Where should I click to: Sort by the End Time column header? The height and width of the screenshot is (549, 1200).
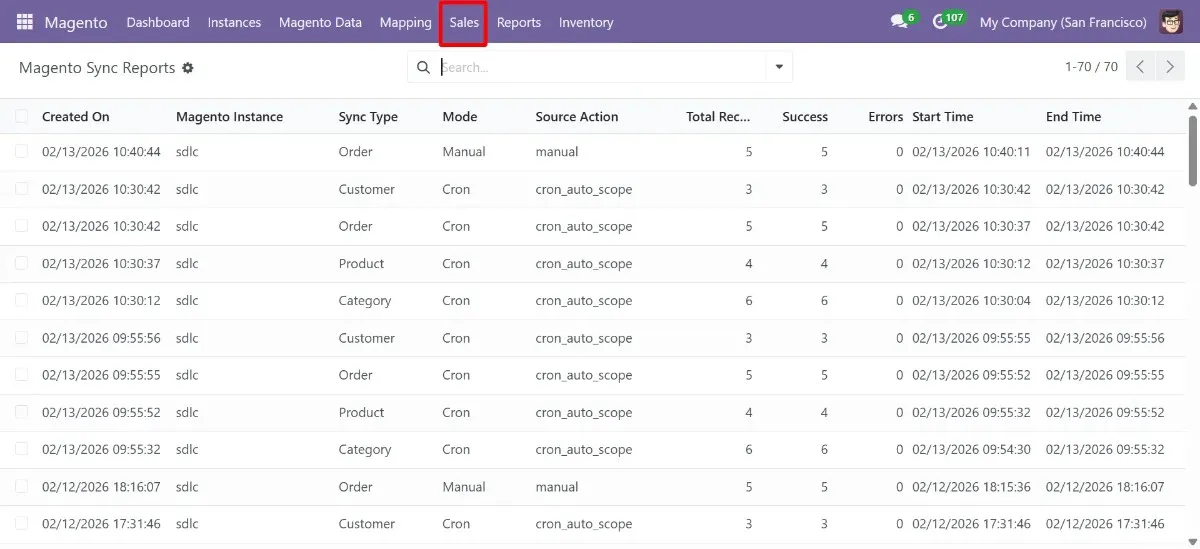pyautogui.click(x=1074, y=117)
